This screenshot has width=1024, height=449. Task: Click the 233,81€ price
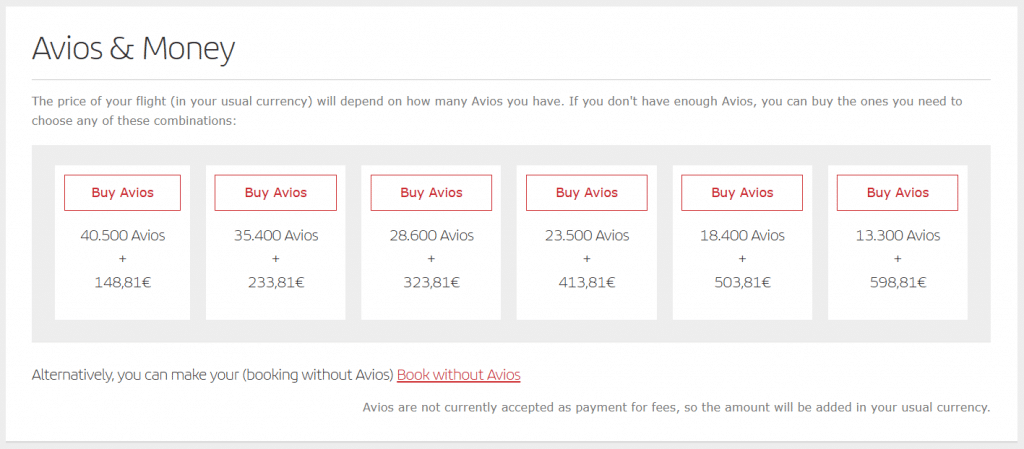coord(276,283)
